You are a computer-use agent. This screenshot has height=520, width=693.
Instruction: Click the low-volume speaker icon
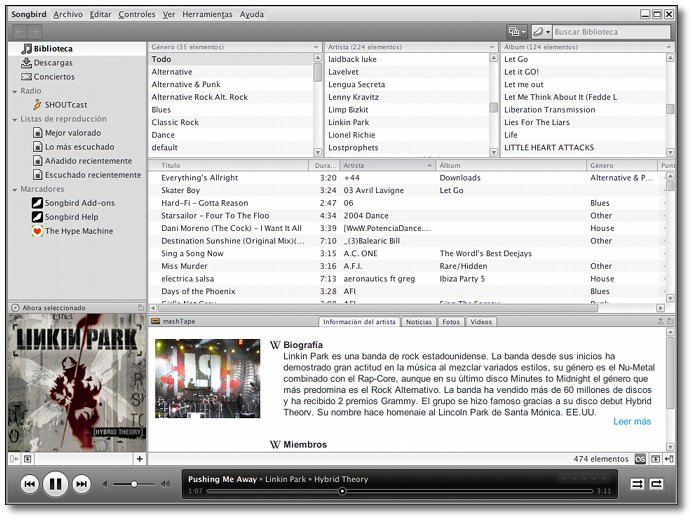point(105,484)
